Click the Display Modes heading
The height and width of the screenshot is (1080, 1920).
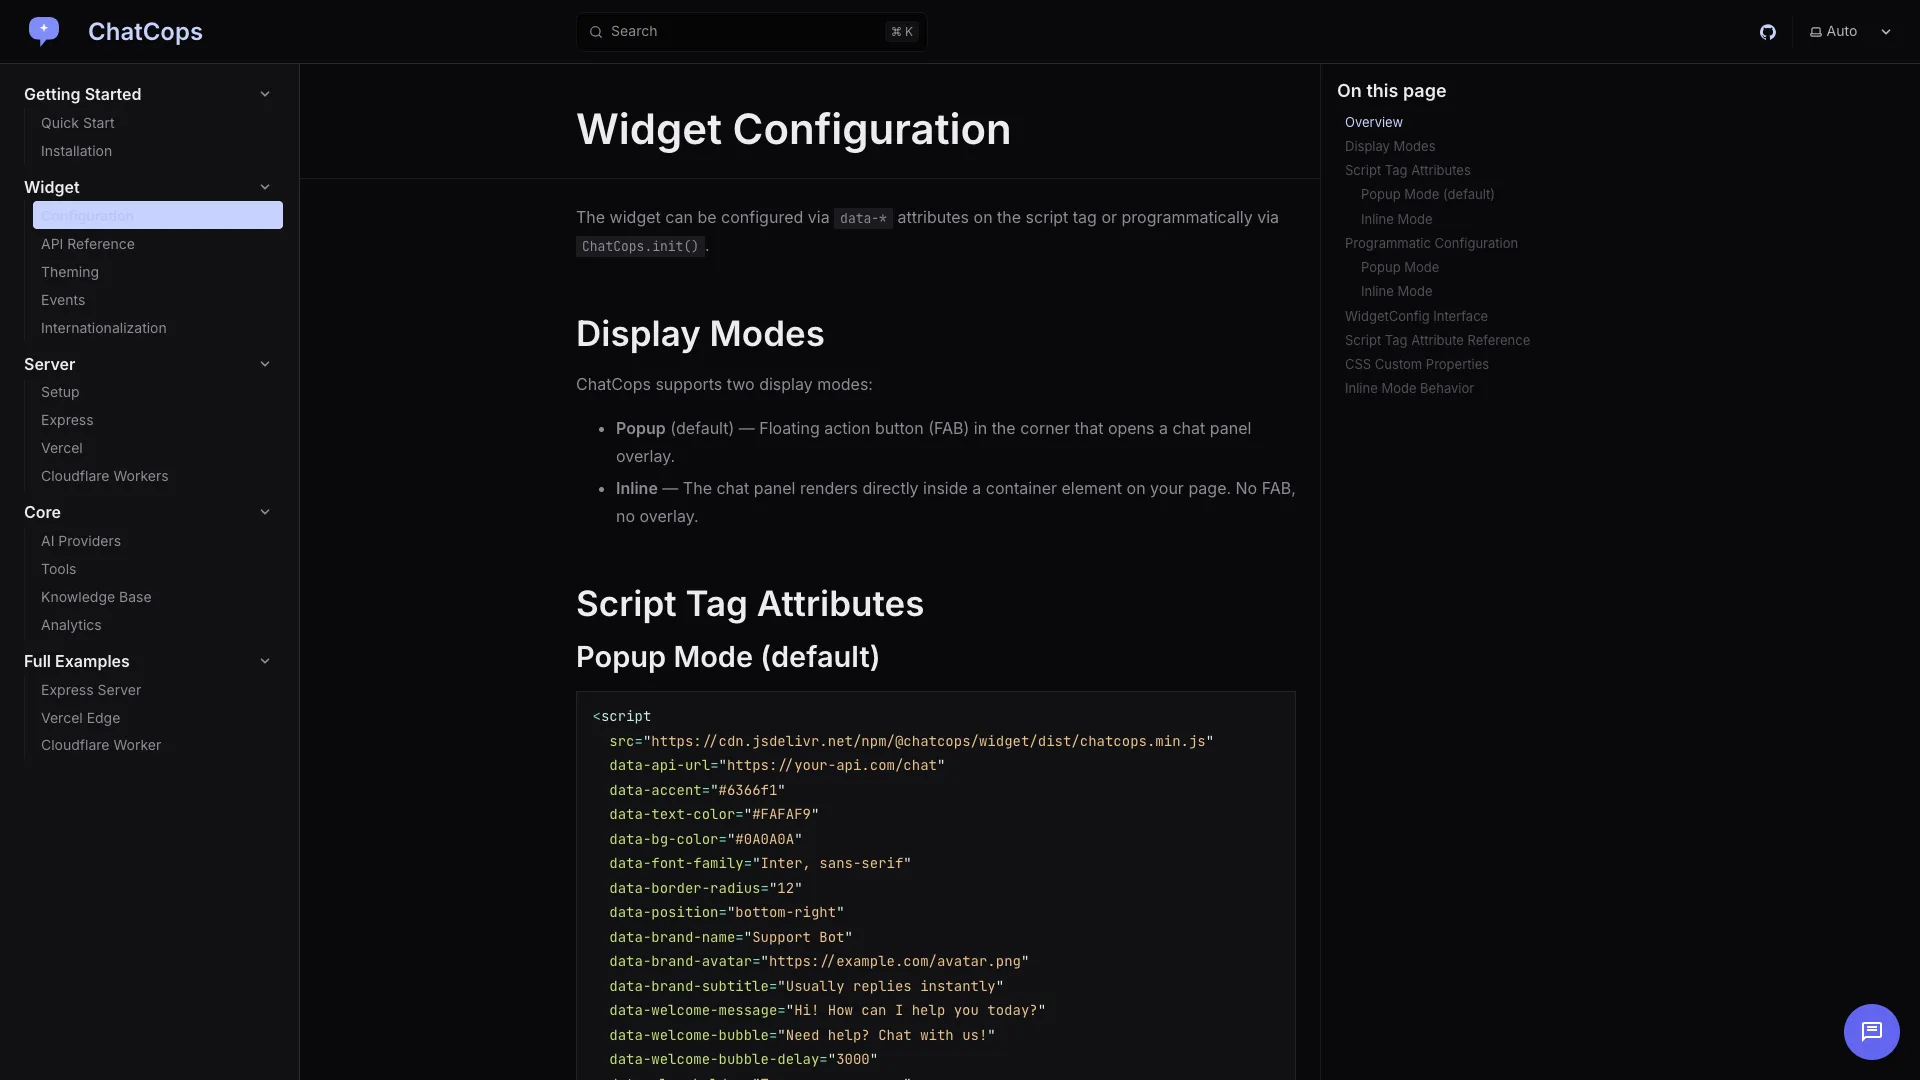coord(700,334)
